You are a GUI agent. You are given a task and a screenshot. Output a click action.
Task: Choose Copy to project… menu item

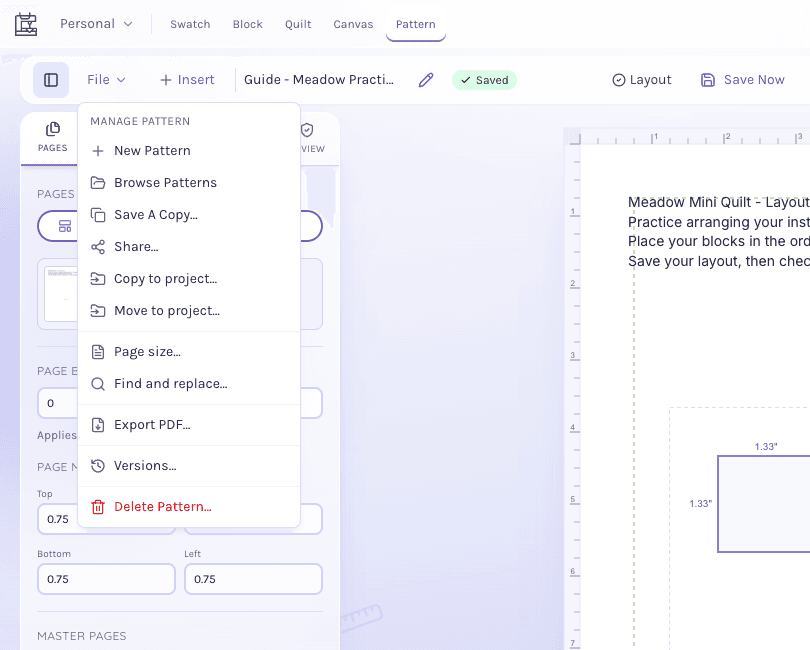tap(189, 278)
